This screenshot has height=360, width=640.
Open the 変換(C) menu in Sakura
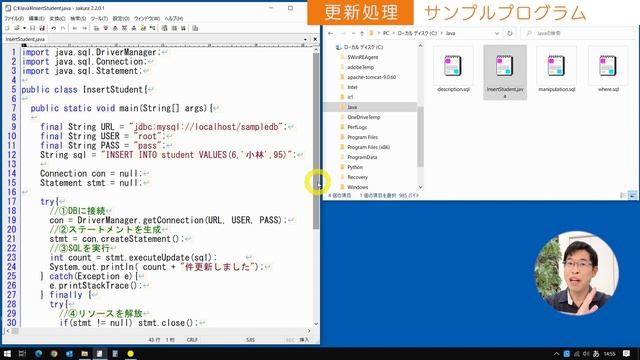coord(57,18)
